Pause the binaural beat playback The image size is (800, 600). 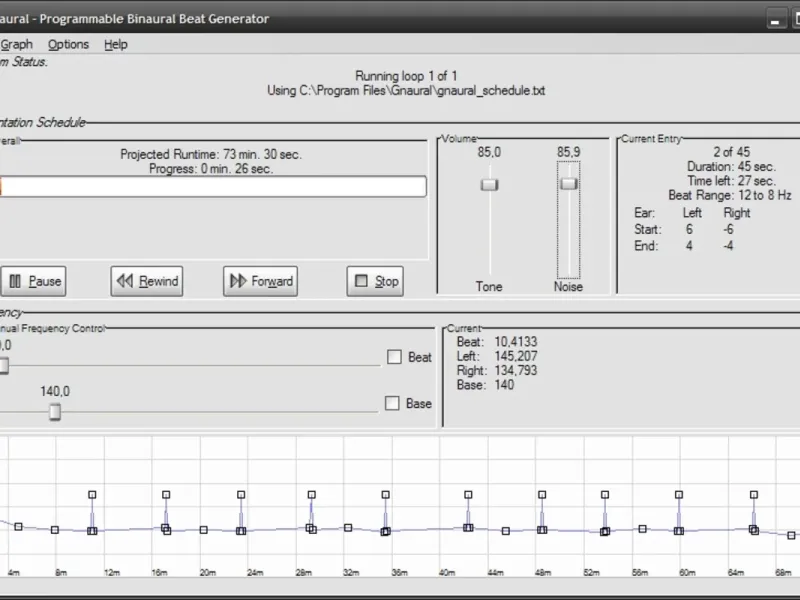pyautogui.click(x=33, y=281)
